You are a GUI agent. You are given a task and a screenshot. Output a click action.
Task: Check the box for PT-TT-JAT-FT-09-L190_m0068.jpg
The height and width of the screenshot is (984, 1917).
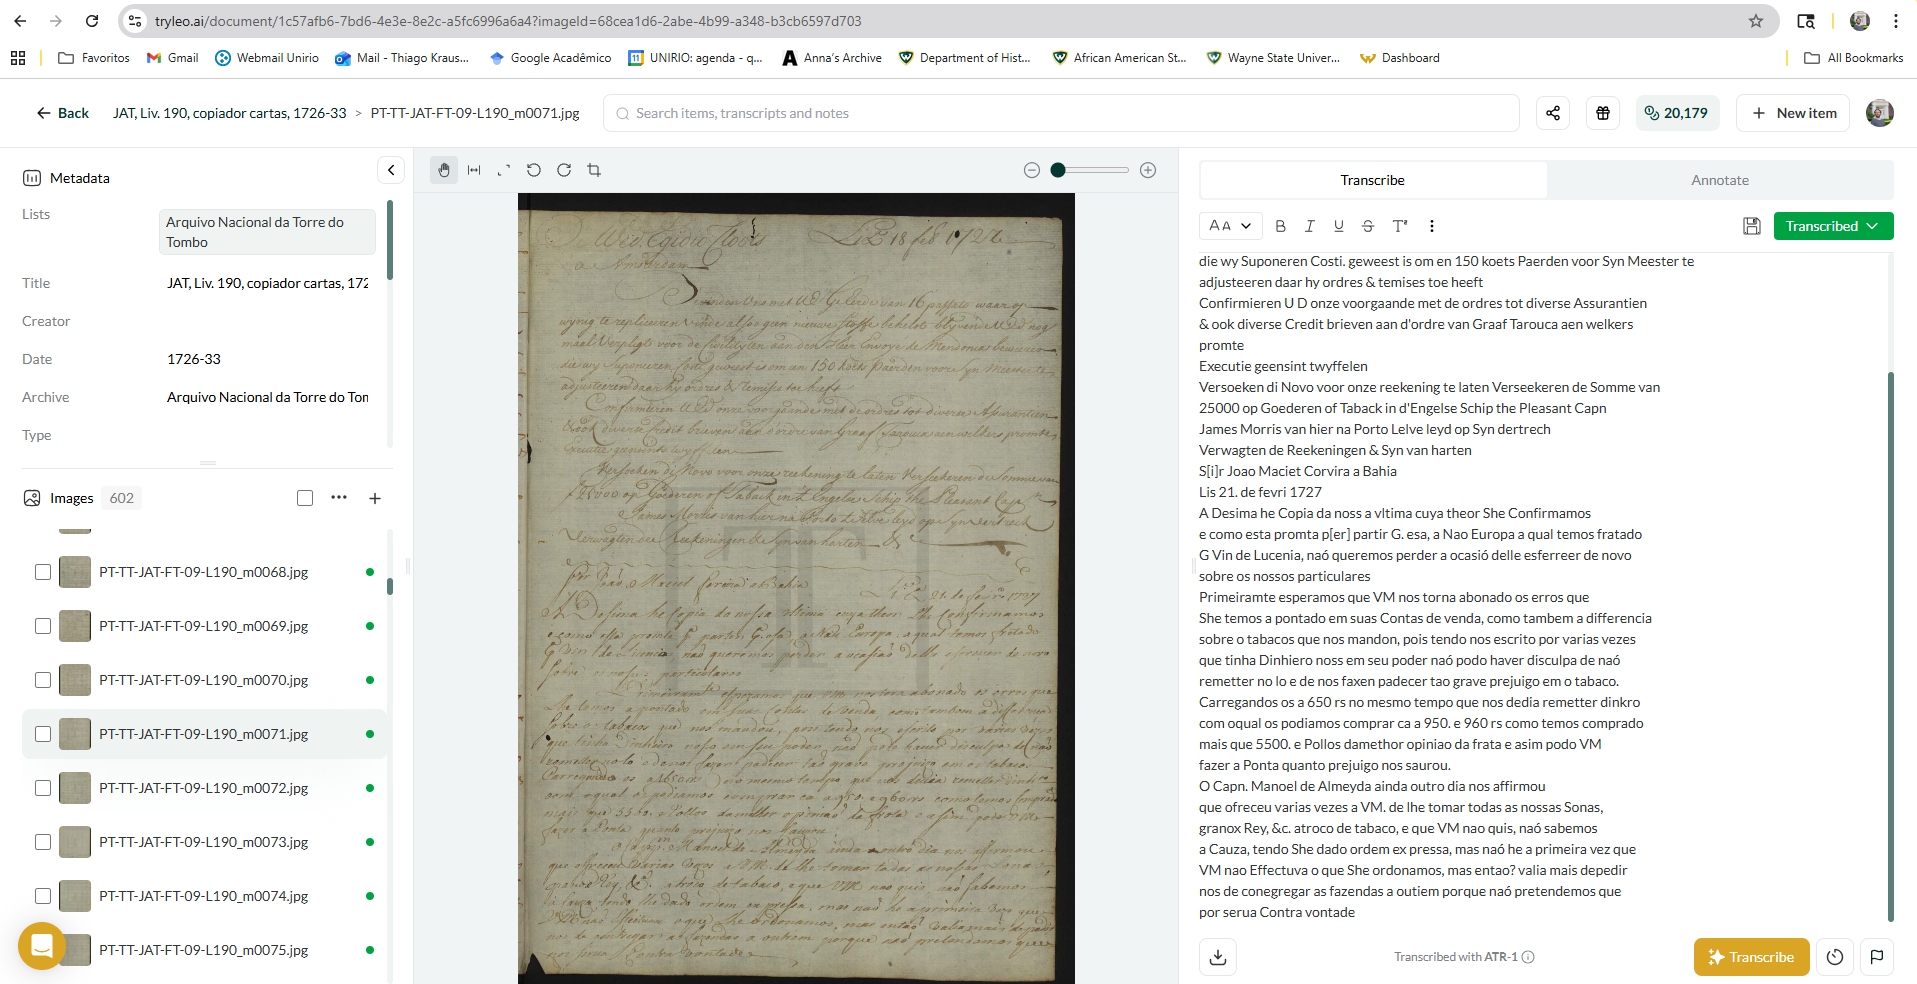[43, 572]
